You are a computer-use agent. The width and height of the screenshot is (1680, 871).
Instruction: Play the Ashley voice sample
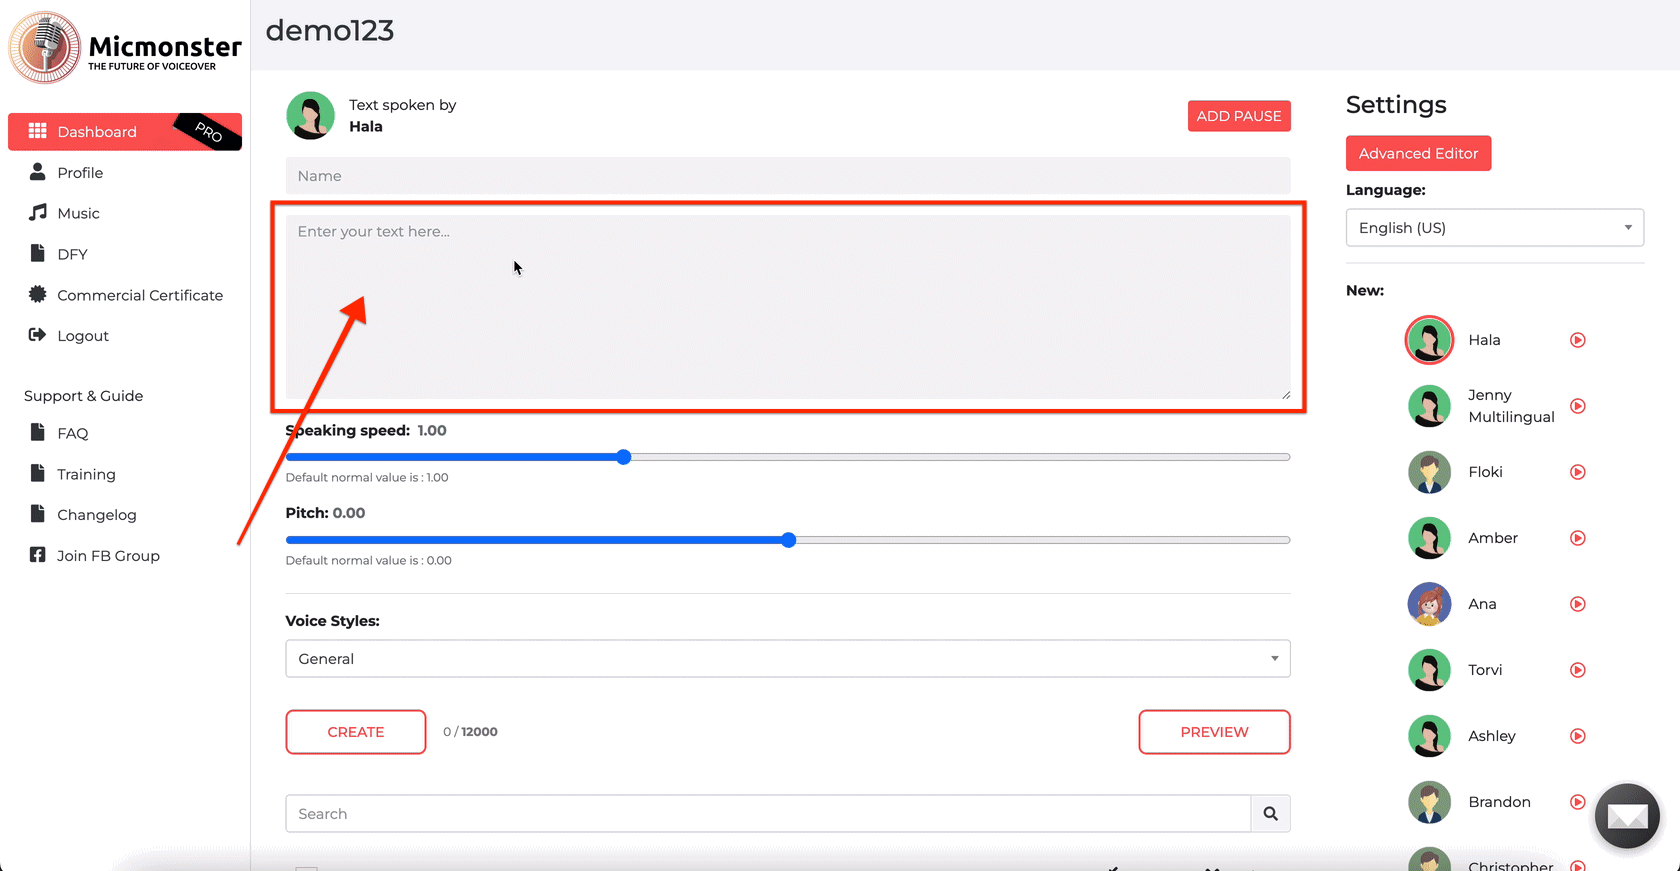click(x=1577, y=736)
